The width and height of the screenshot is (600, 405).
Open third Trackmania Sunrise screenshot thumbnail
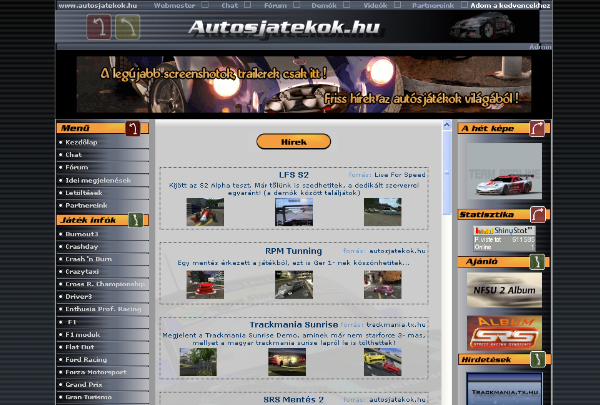pos(383,362)
